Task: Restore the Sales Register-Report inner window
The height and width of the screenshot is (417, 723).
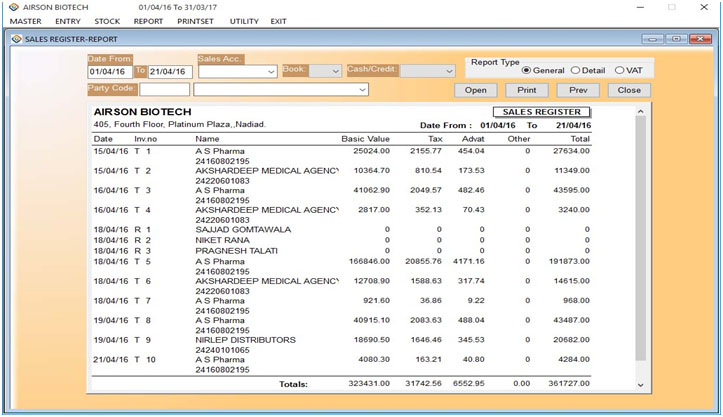Action: click(676, 39)
